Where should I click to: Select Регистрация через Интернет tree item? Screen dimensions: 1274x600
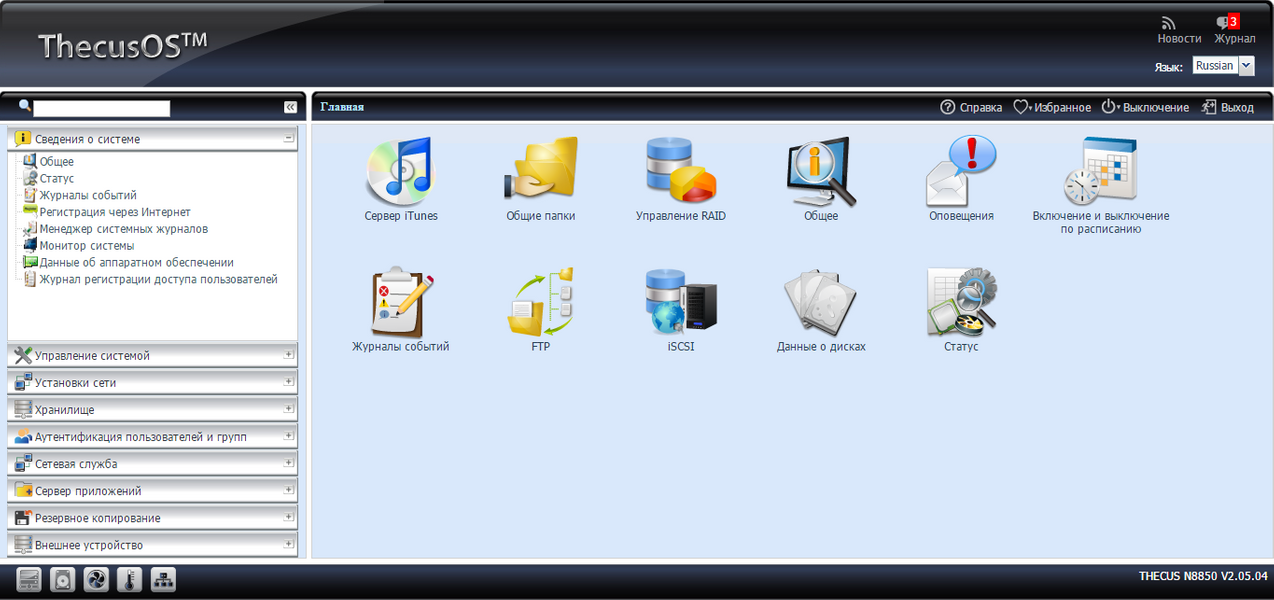point(115,212)
